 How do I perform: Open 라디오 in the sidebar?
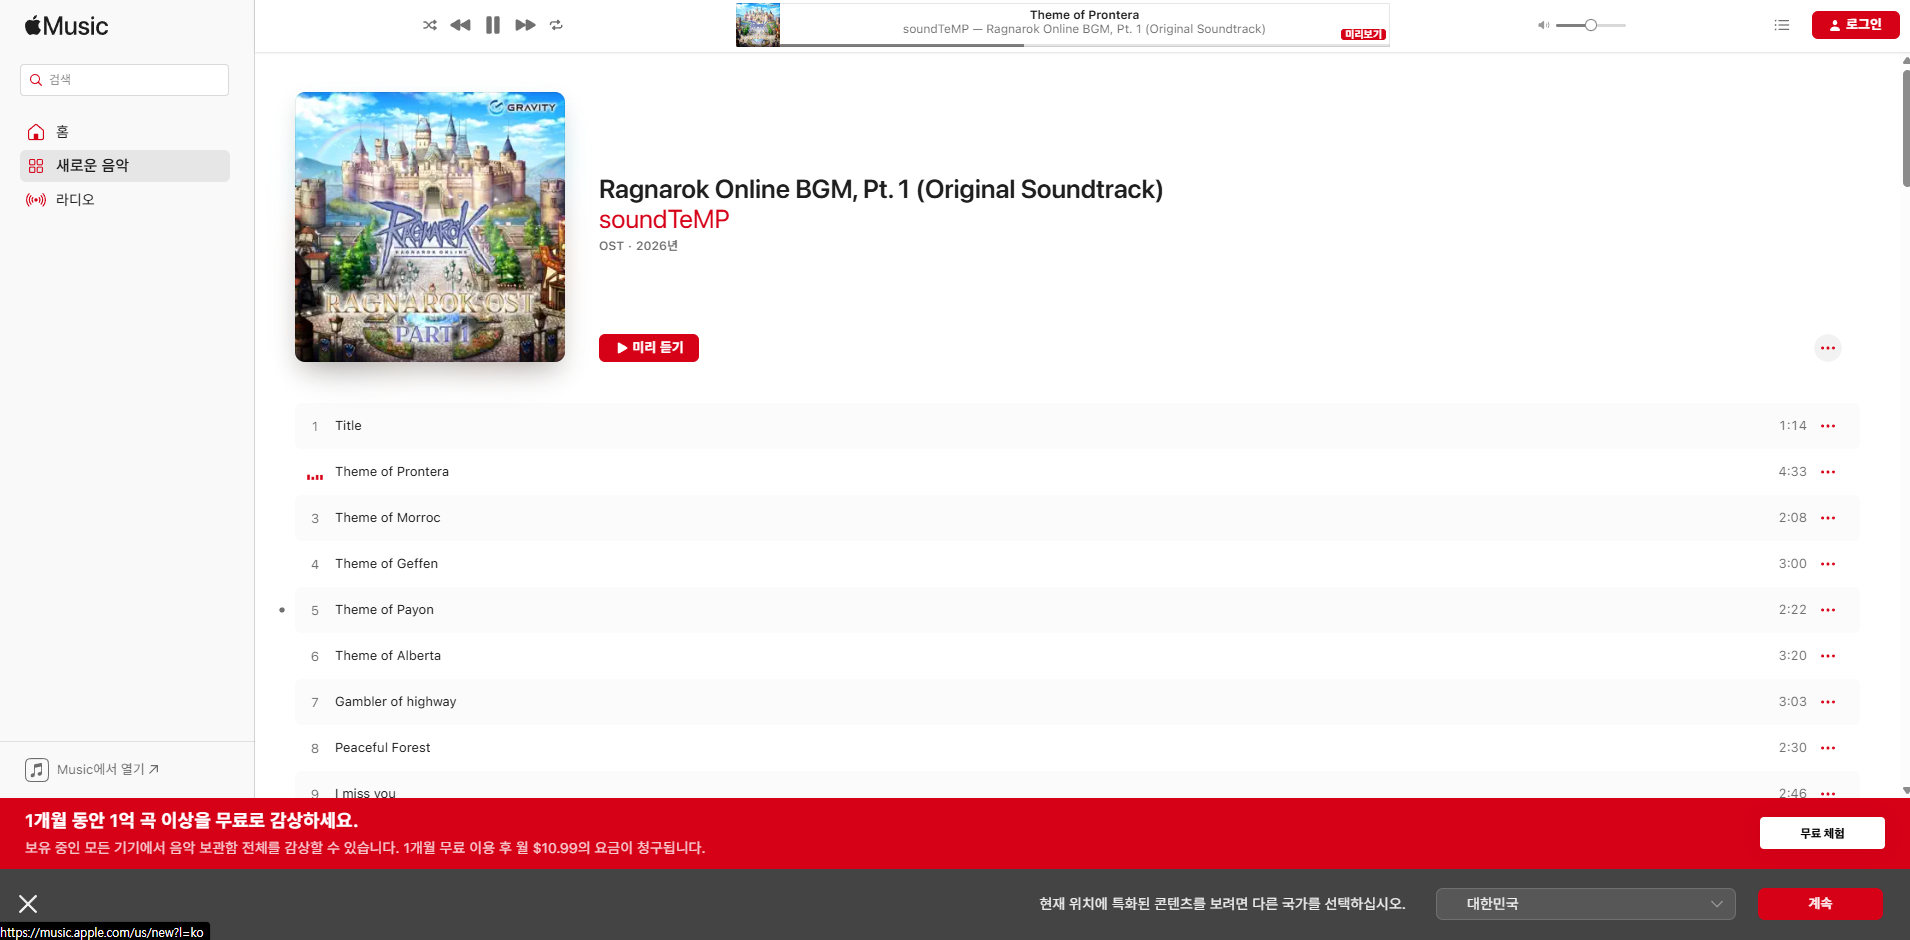tap(75, 200)
